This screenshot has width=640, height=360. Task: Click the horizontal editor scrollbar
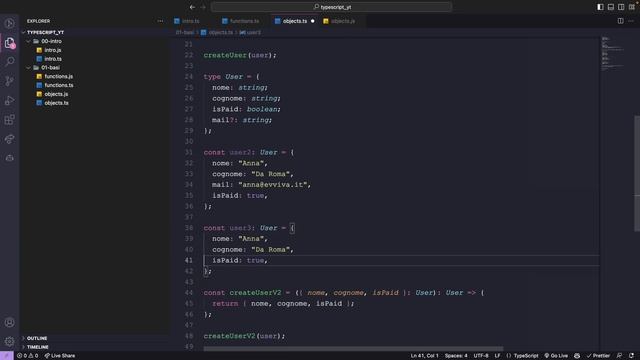[353, 349]
